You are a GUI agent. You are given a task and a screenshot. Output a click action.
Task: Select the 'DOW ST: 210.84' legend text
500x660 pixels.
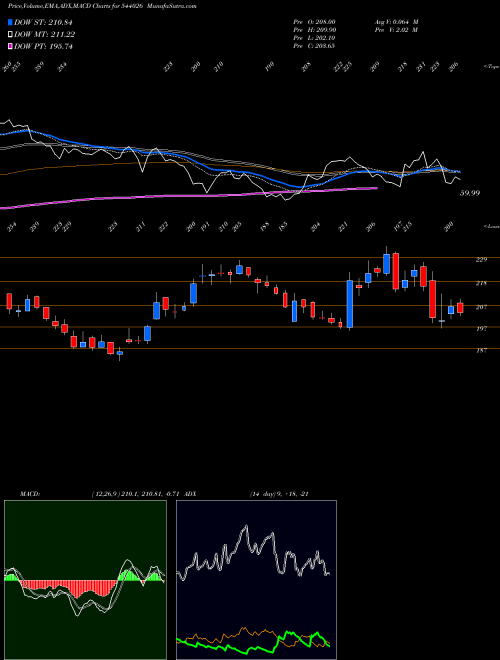pyautogui.click(x=43, y=23)
